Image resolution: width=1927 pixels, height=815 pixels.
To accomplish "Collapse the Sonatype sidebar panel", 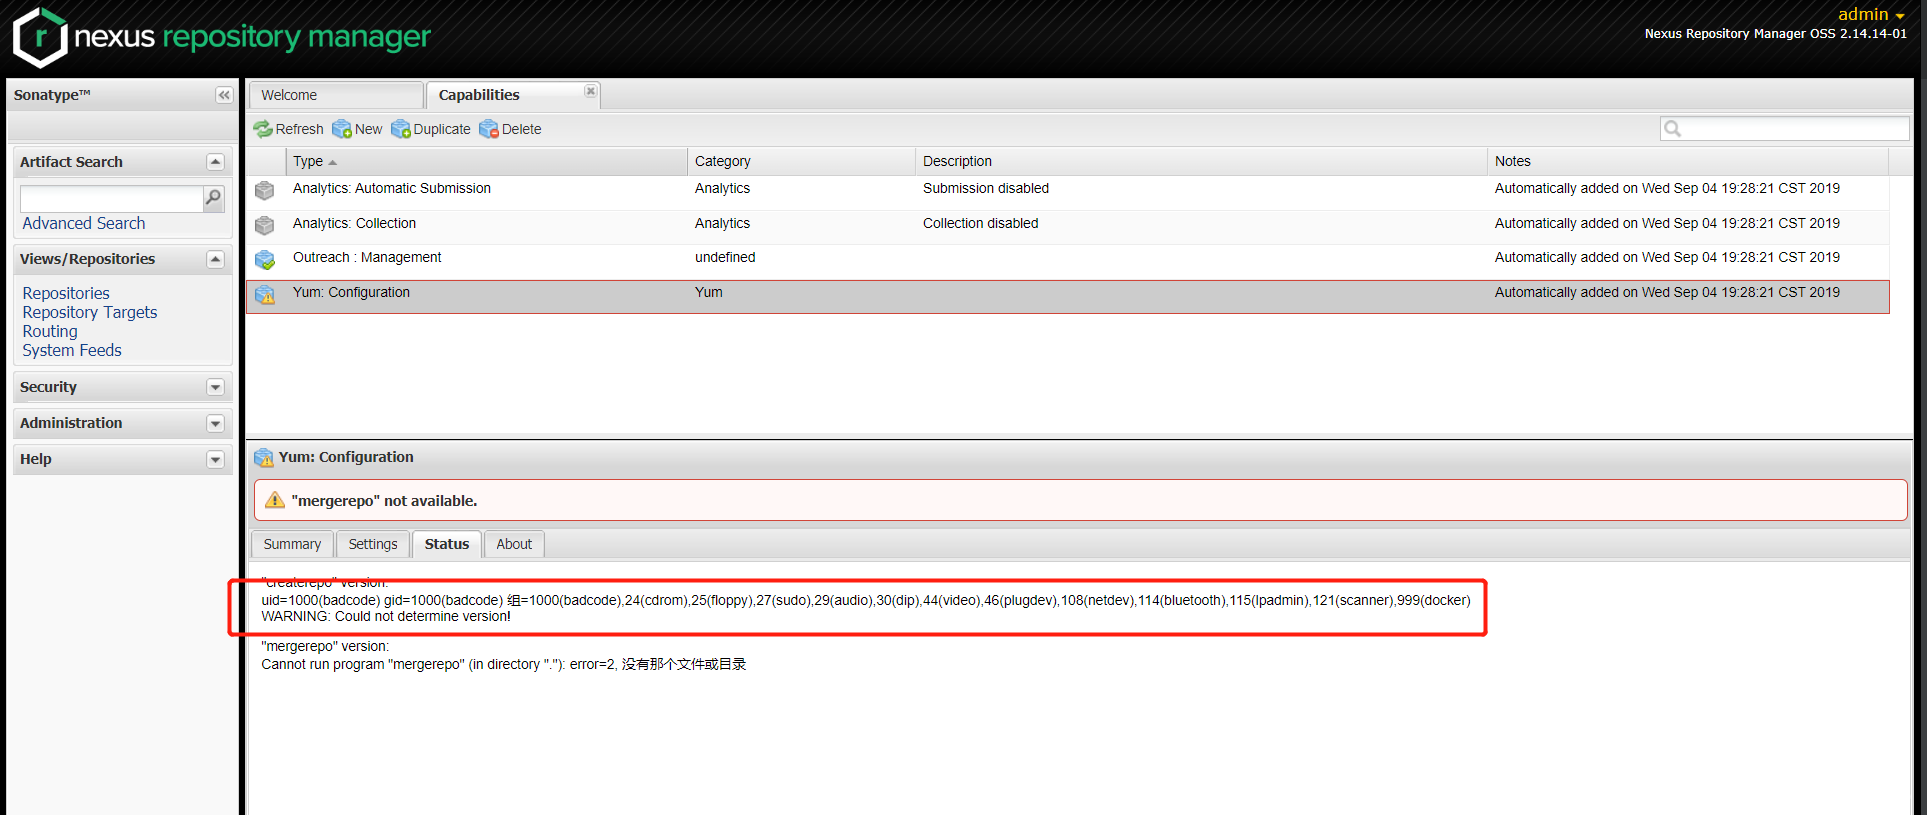I will (x=224, y=95).
